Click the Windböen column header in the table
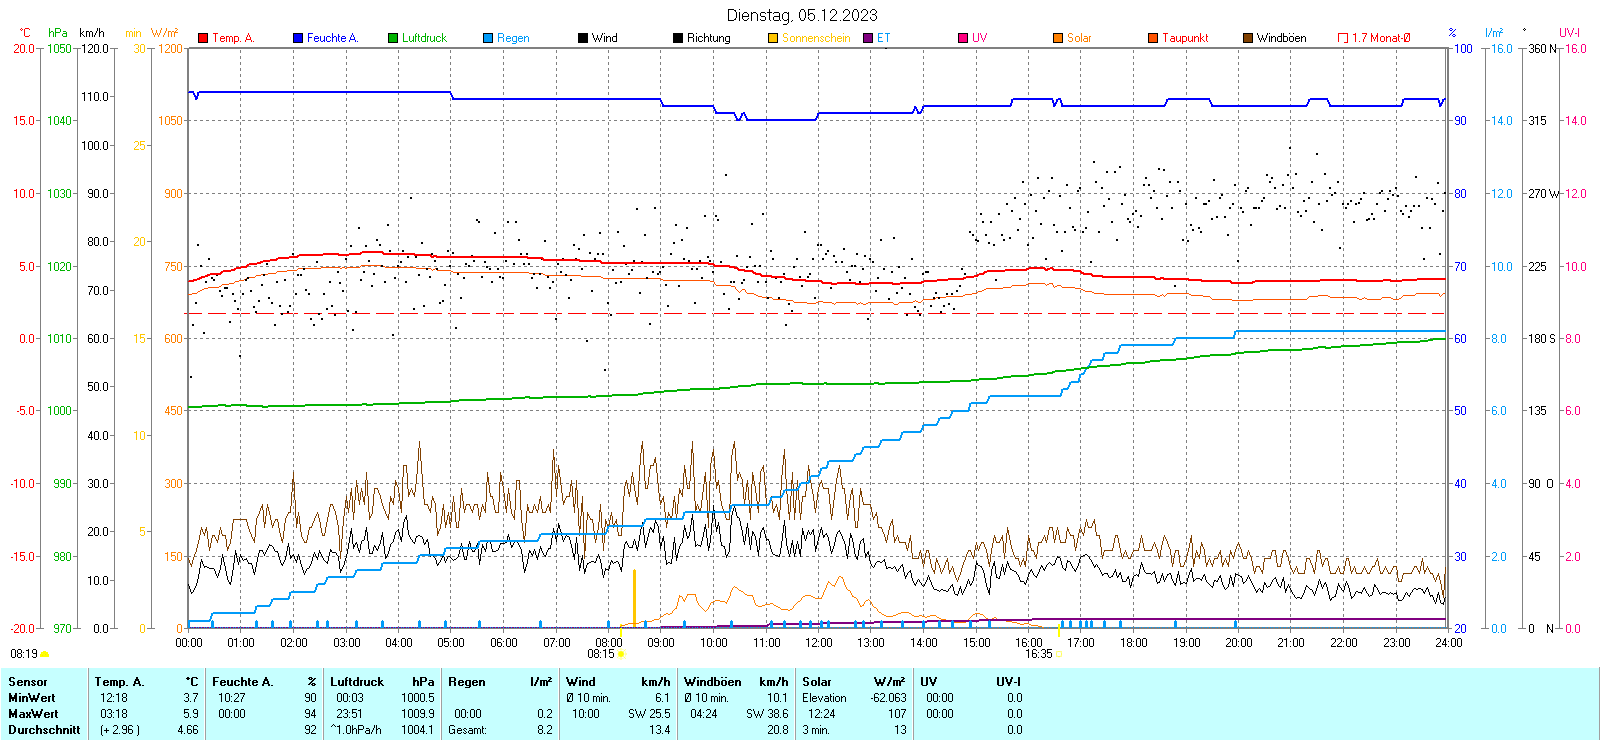The image size is (1600, 740). tap(713, 682)
